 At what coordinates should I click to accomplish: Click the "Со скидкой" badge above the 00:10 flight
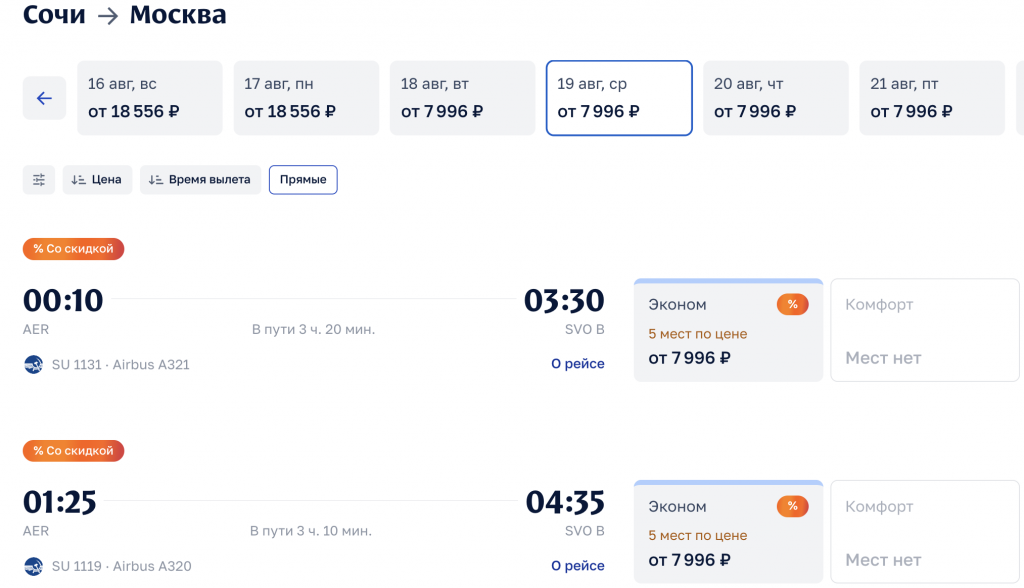pos(73,249)
